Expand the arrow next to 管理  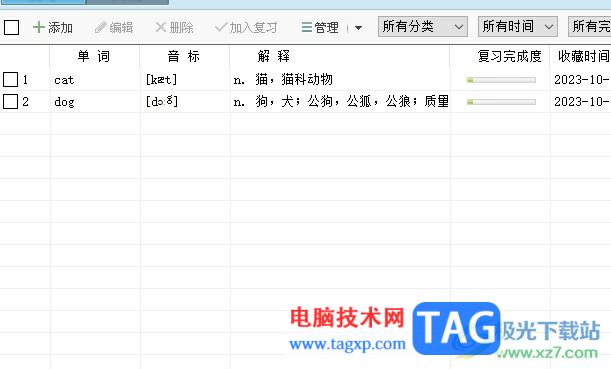pyautogui.click(x=358, y=28)
